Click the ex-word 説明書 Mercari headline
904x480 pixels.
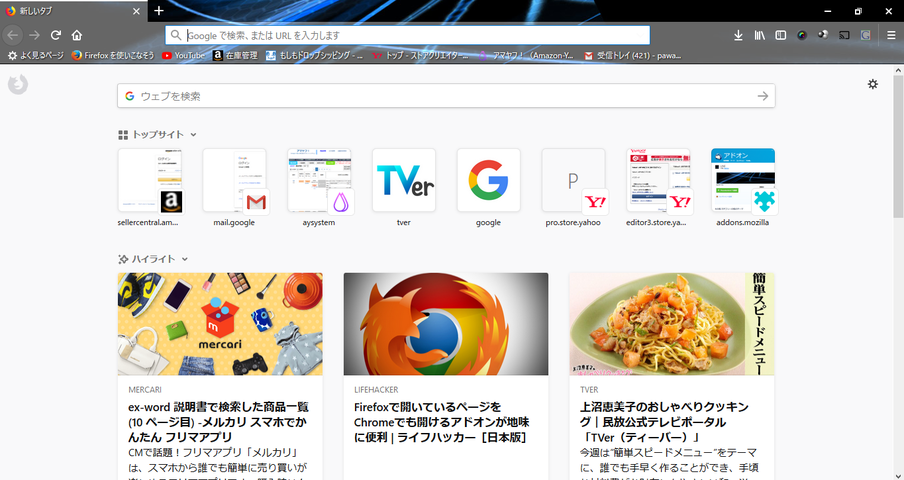pos(219,422)
